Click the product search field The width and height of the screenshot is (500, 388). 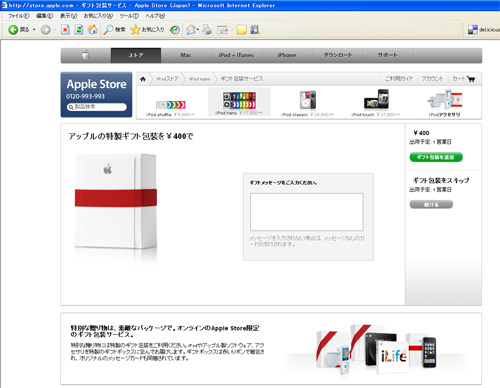click(97, 107)
